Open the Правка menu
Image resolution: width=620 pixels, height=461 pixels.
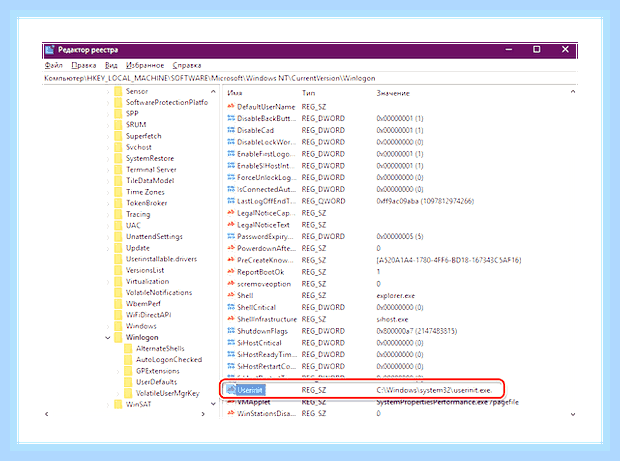coord(83,65)
